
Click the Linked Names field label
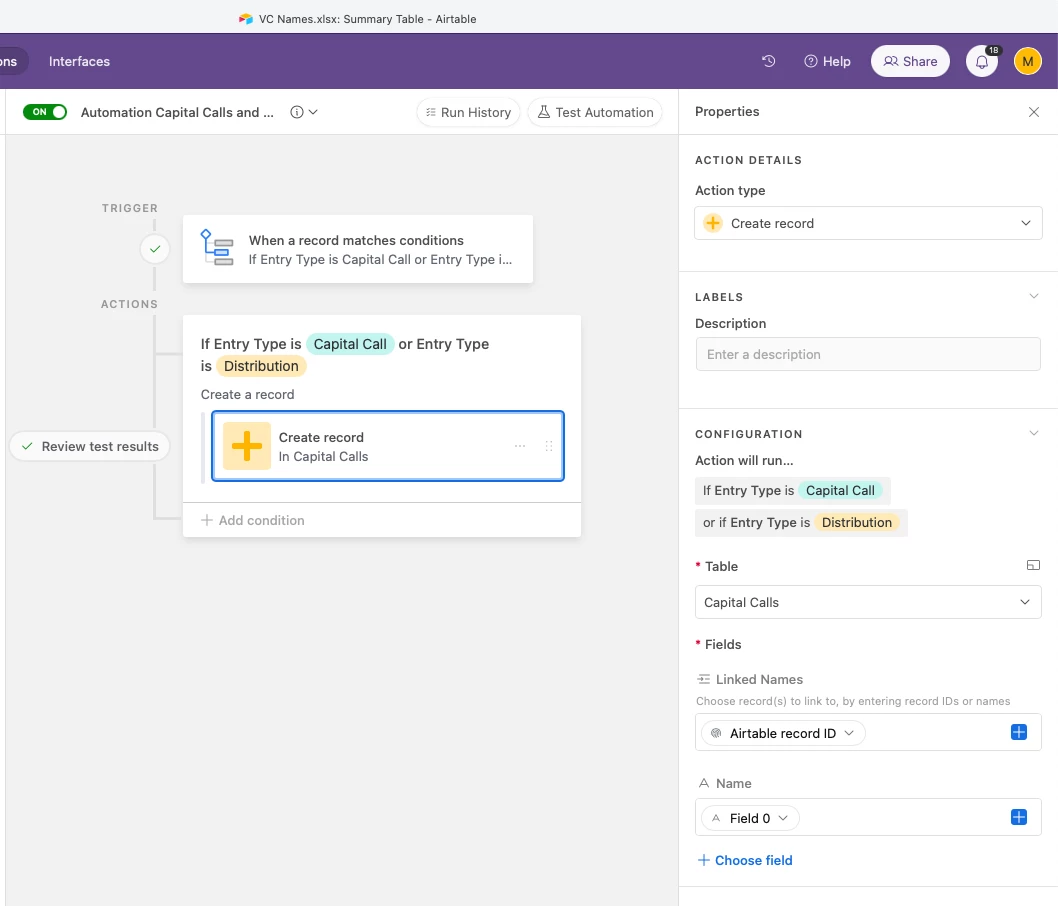(x=759, y=679)
